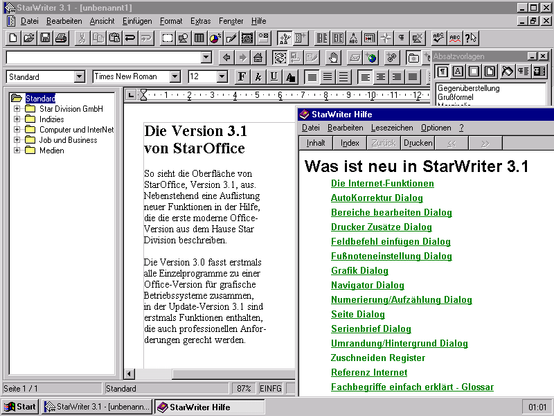Image resolution: width=554 pixels, height=416 pixels.
Task: Click the Print icon in the toolbar
Action: pyautogui.click(x=61, y=38)
